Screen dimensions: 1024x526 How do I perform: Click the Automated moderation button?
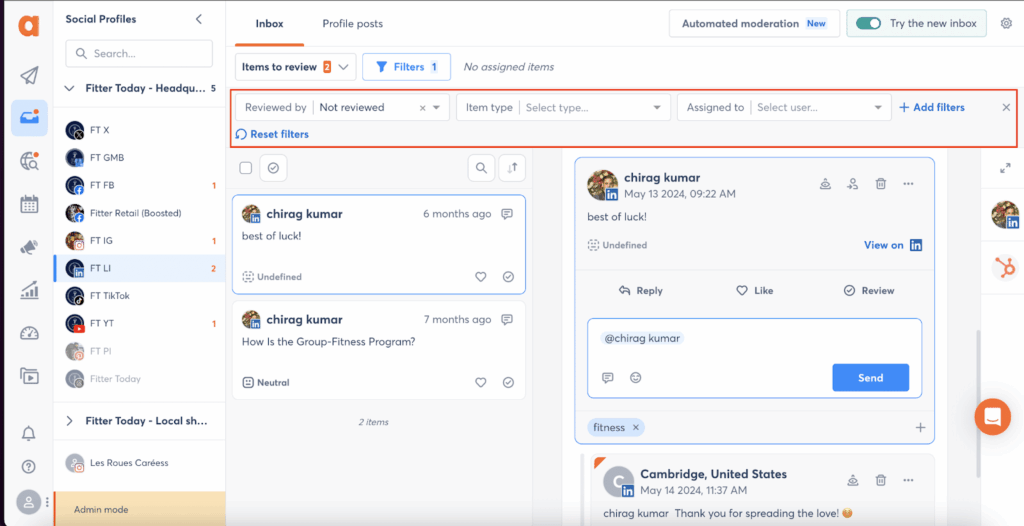pos(754,24)
